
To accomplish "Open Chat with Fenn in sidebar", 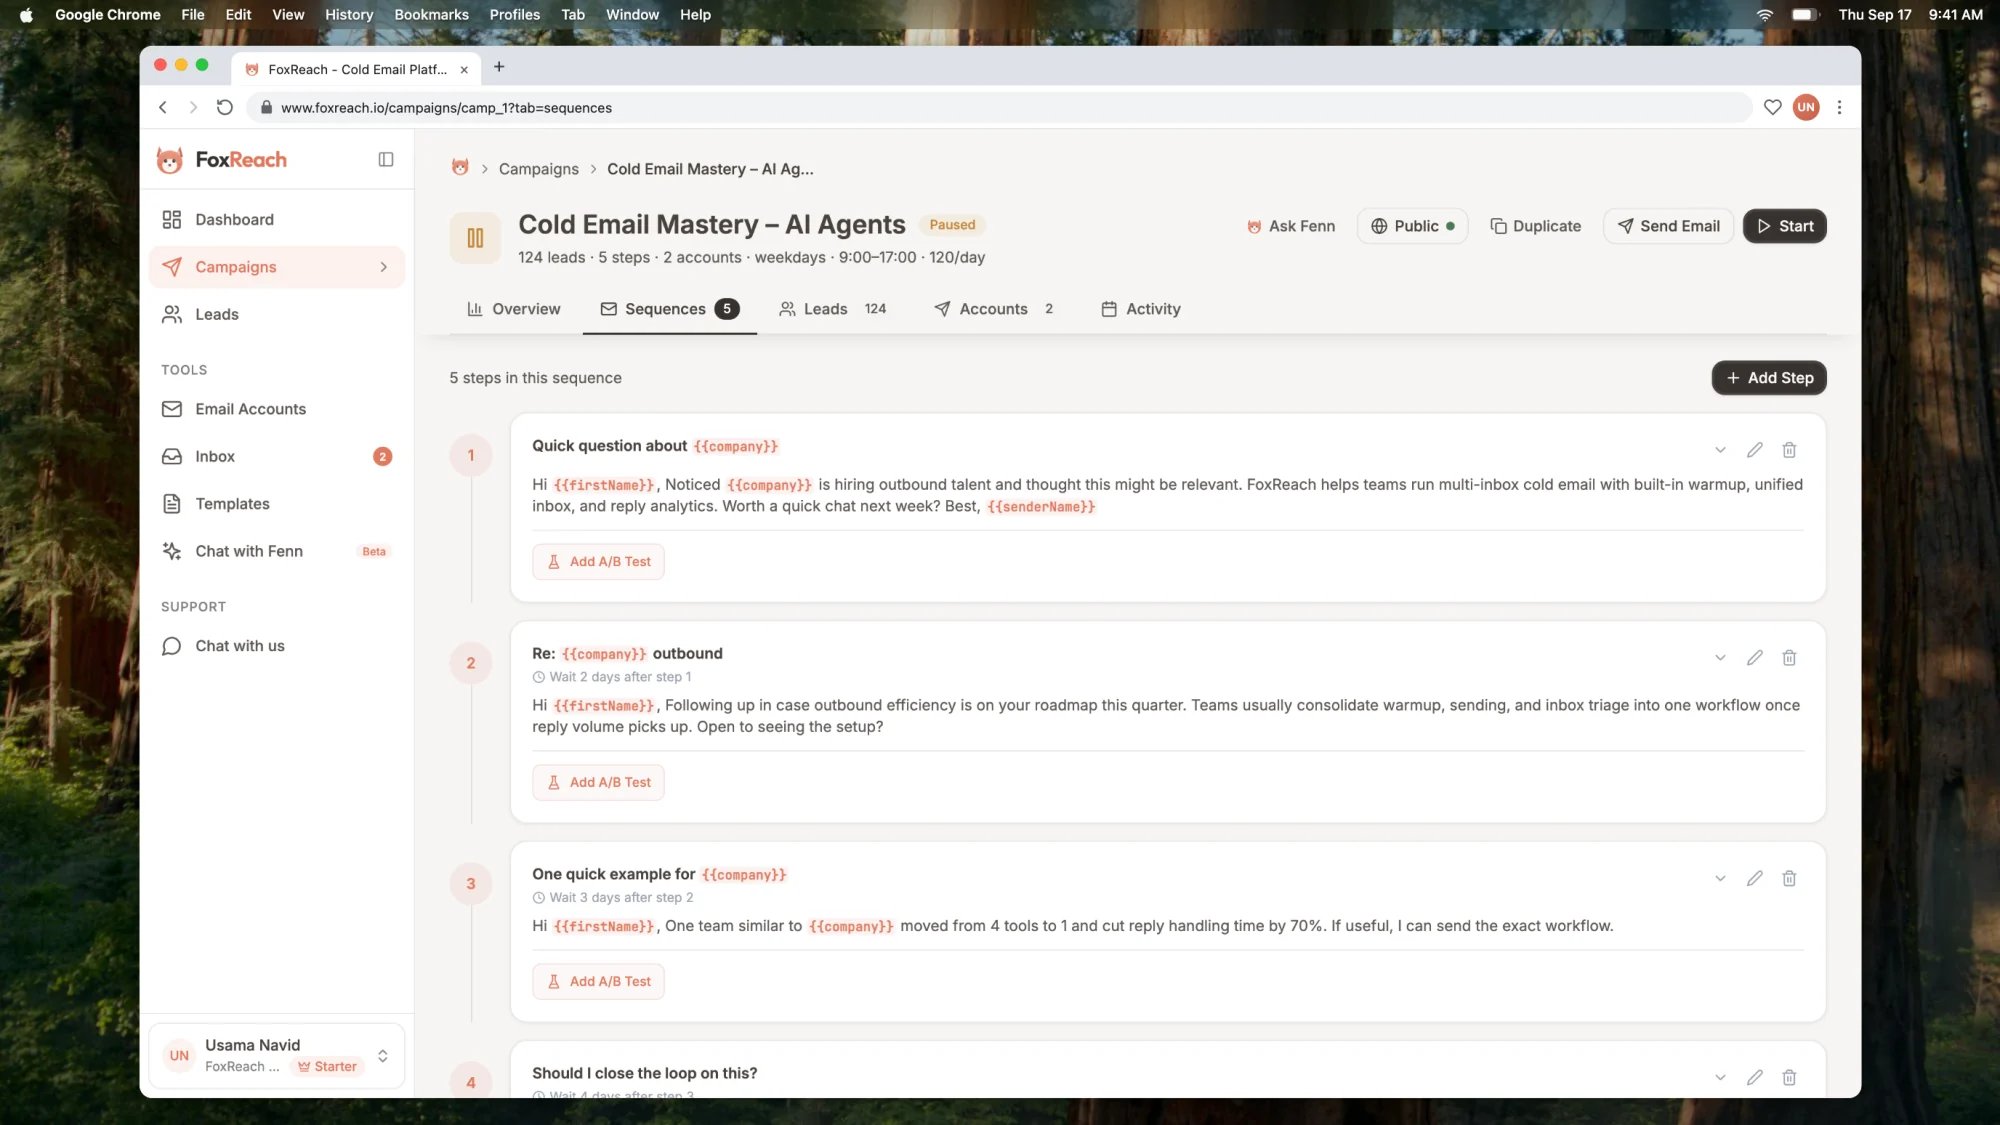I will click(277, 551).
